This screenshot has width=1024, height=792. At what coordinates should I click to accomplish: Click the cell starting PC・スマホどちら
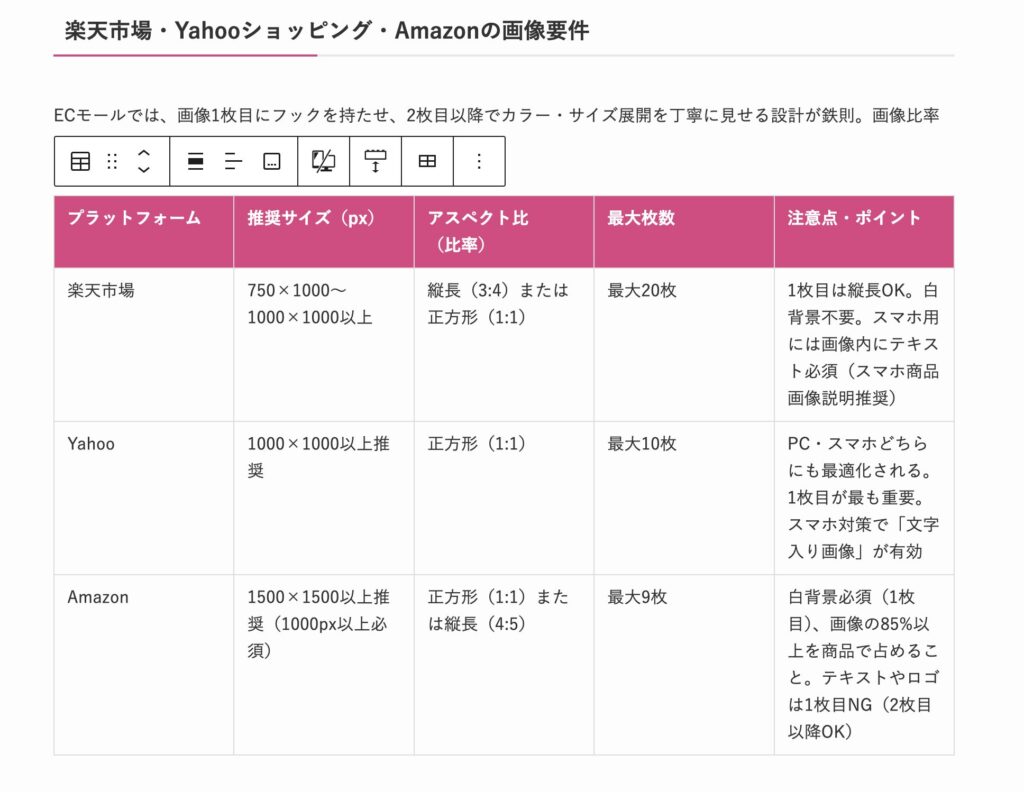coord(864,498)
